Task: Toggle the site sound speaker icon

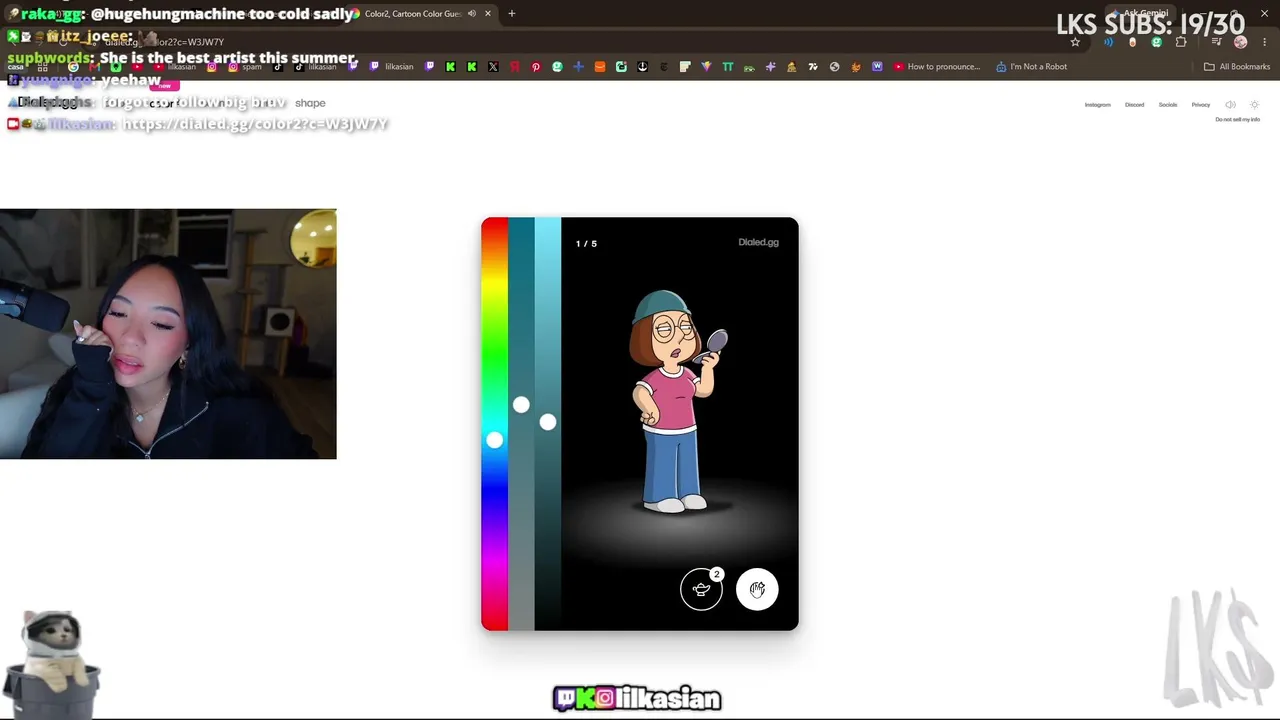Action: coord(1230,105)
